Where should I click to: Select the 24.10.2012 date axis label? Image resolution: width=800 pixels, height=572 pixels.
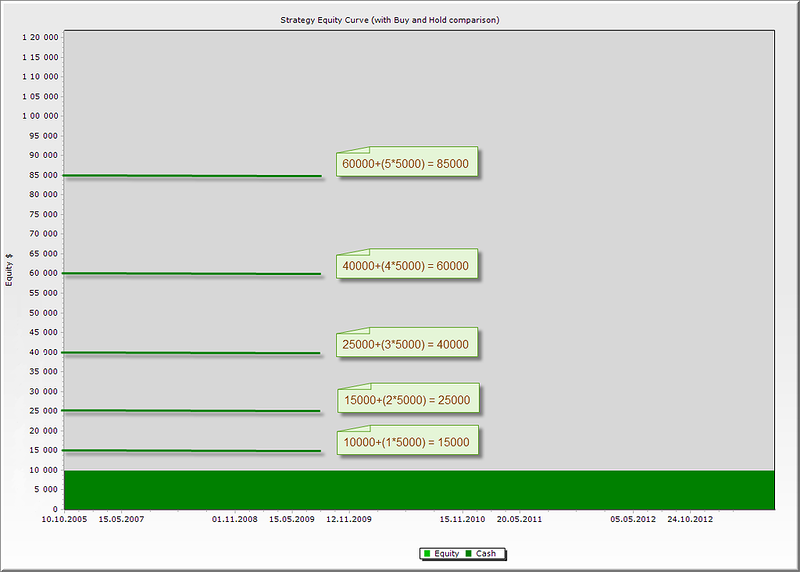690,520
